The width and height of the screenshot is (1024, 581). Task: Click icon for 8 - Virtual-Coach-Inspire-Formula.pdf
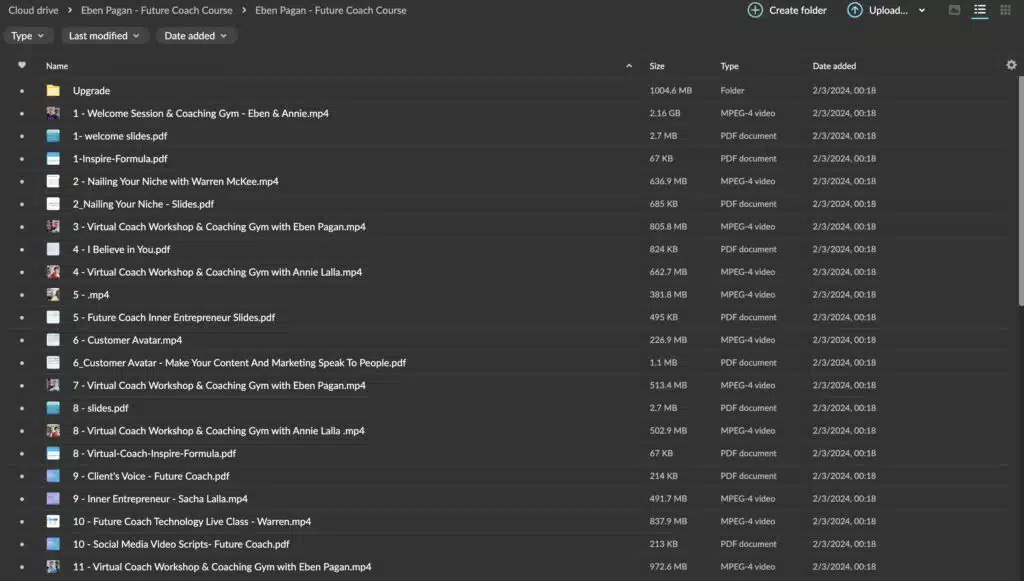click(x=53, y=453)
